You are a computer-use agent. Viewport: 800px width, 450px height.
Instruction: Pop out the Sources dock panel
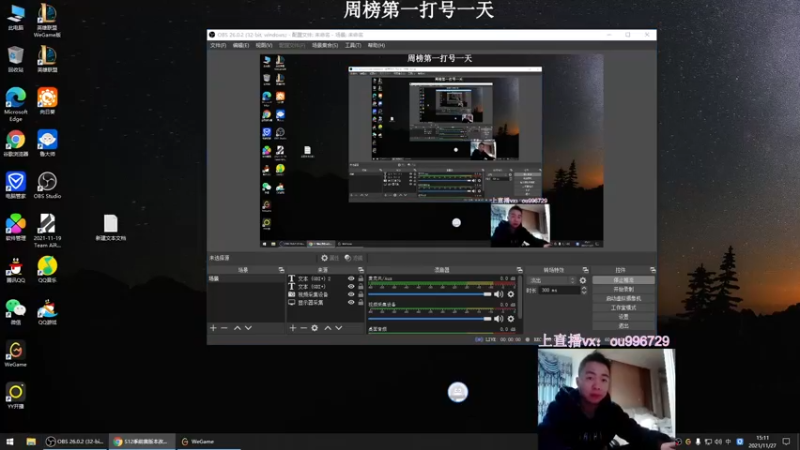(361, 269)
